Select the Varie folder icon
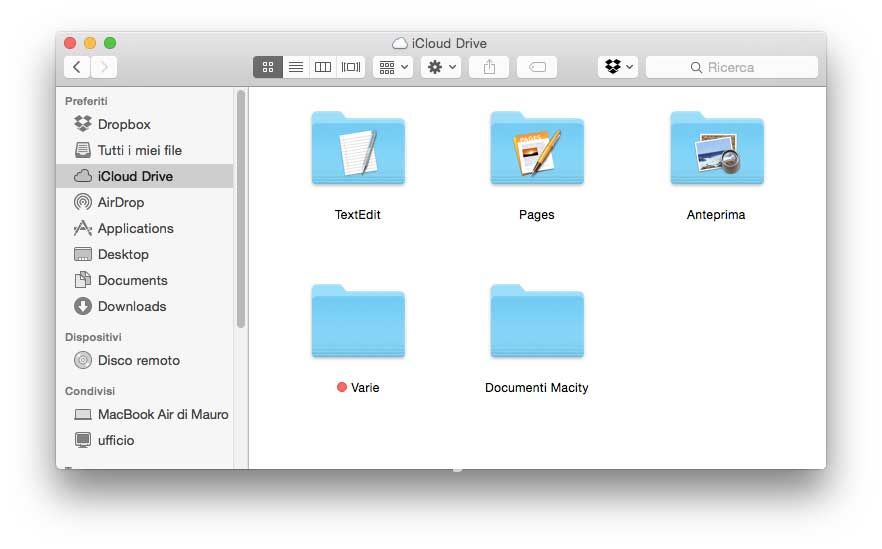This screenshot has width=882, height=549. 358,321
